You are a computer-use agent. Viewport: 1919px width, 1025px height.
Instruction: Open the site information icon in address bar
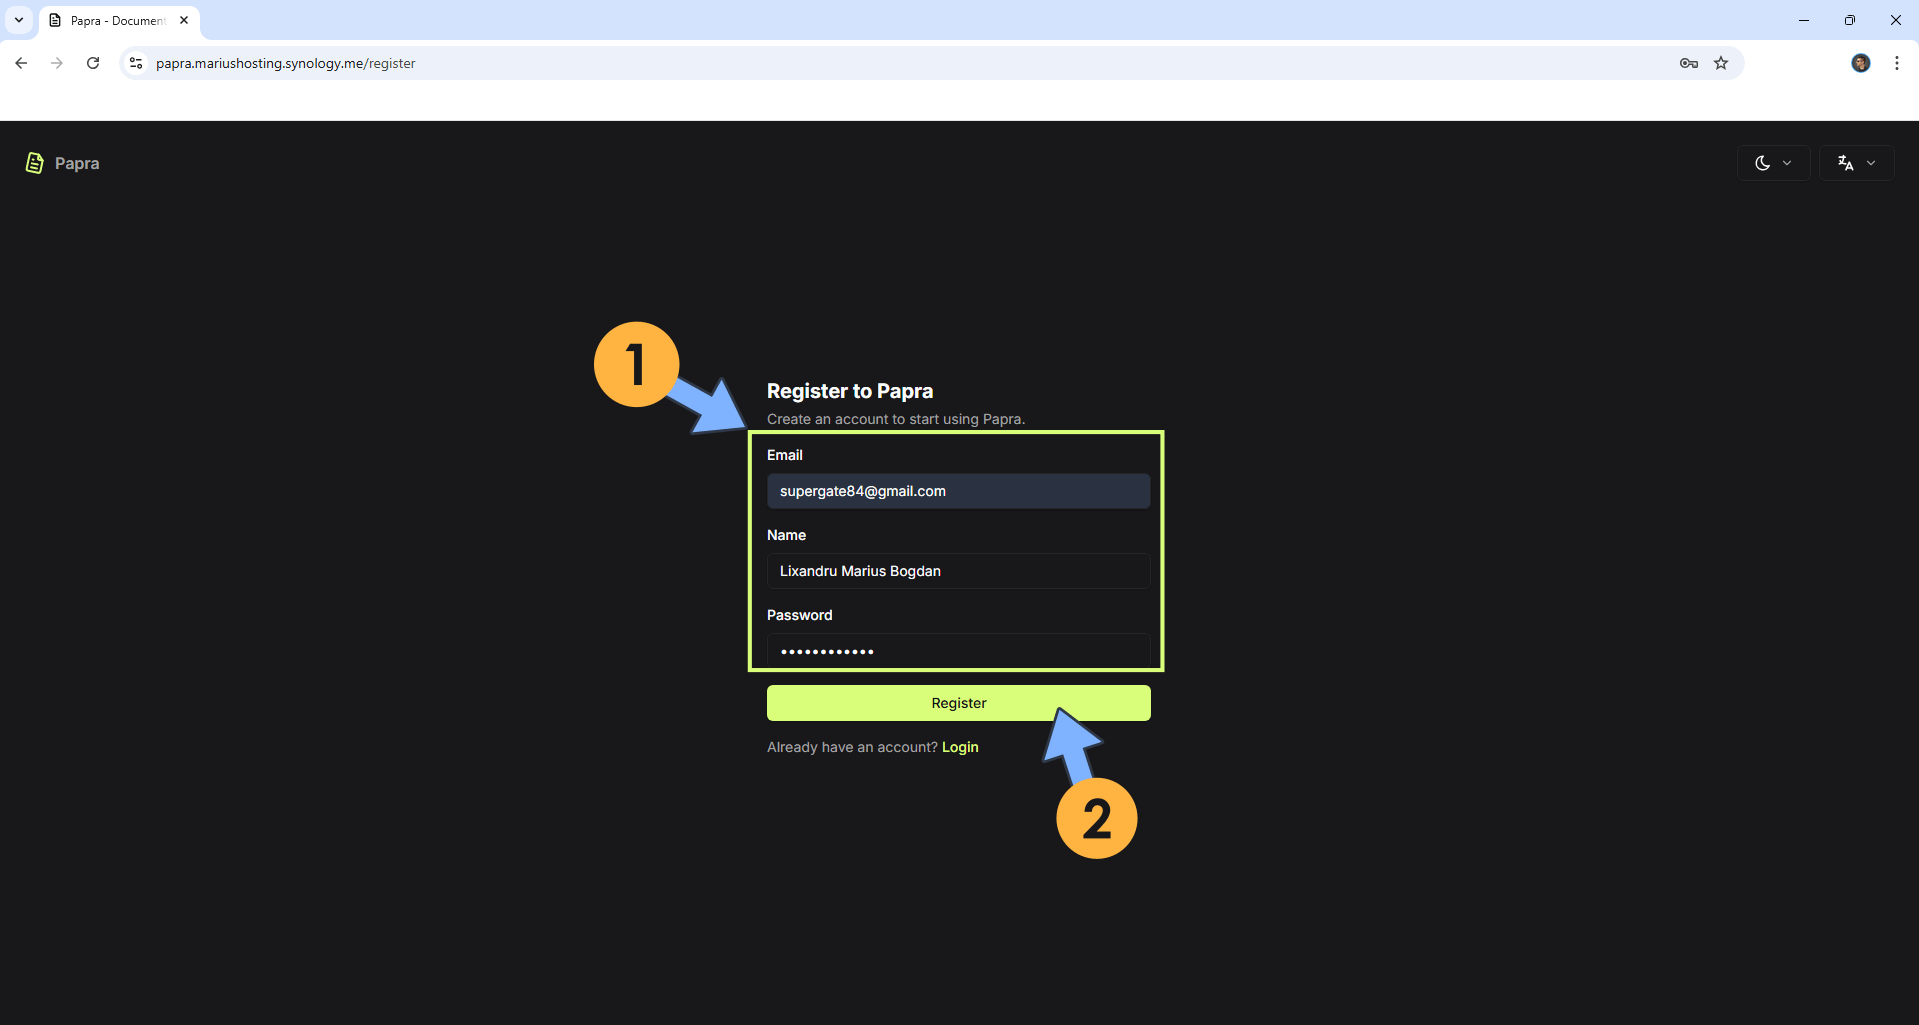click(x=137, y=63)
